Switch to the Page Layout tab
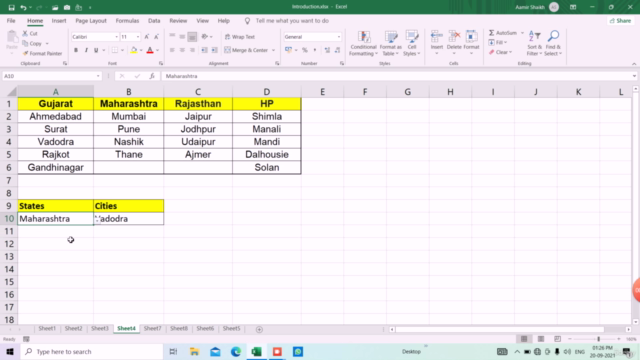Viewport: 640px width, 360px height. pos(91,21)
